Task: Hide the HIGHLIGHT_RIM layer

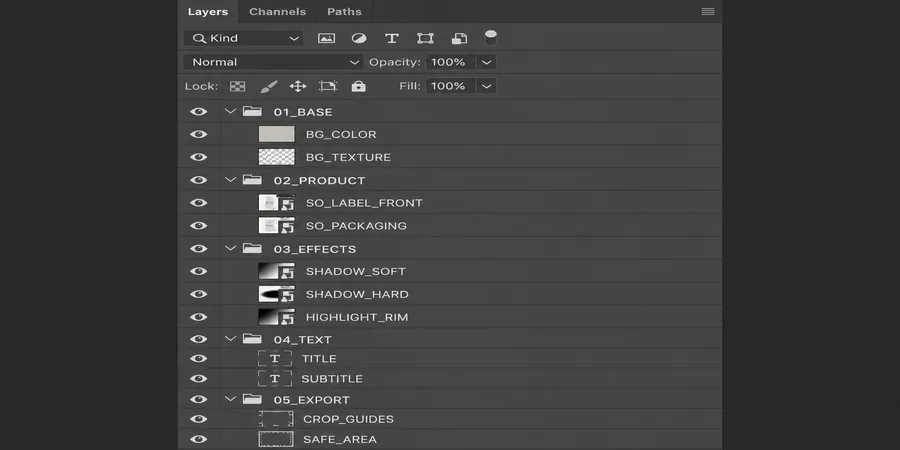Action: (199, 317)
